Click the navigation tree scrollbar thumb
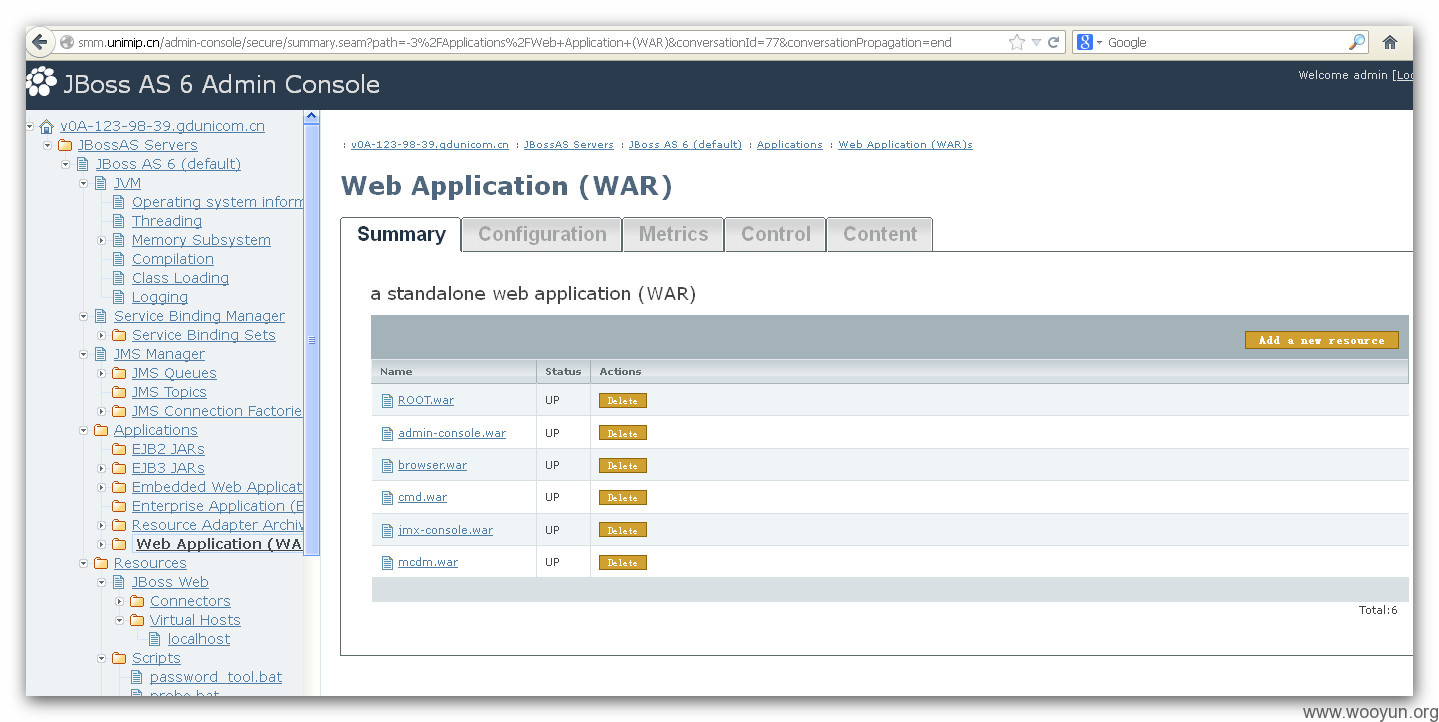The height and width of the screenshot is (722, 1439). 311,340
